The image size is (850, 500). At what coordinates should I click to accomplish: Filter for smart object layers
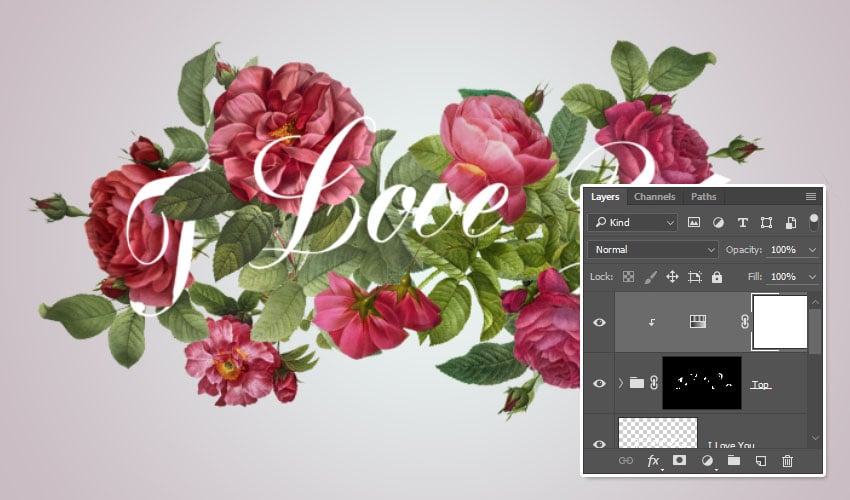click(790, 222)
